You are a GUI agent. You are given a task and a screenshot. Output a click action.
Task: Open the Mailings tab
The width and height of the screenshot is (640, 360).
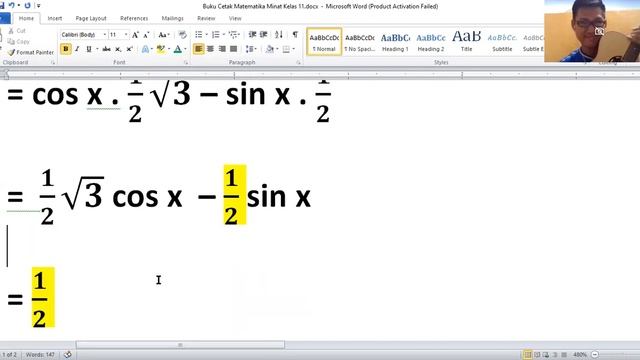tap(172, 18)
